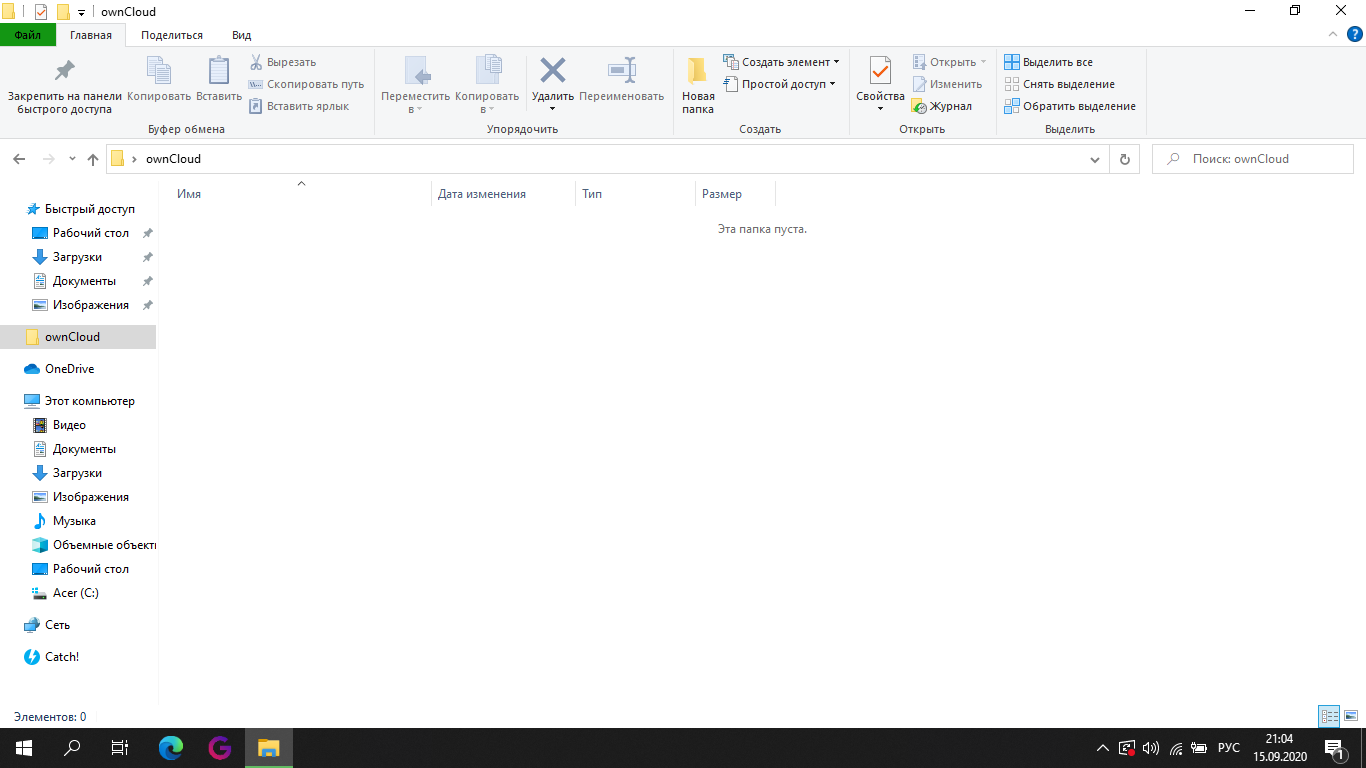Open Task View on taskbar
The width and height of the screenshot is (1366, 768).
(x=120, y=748)
